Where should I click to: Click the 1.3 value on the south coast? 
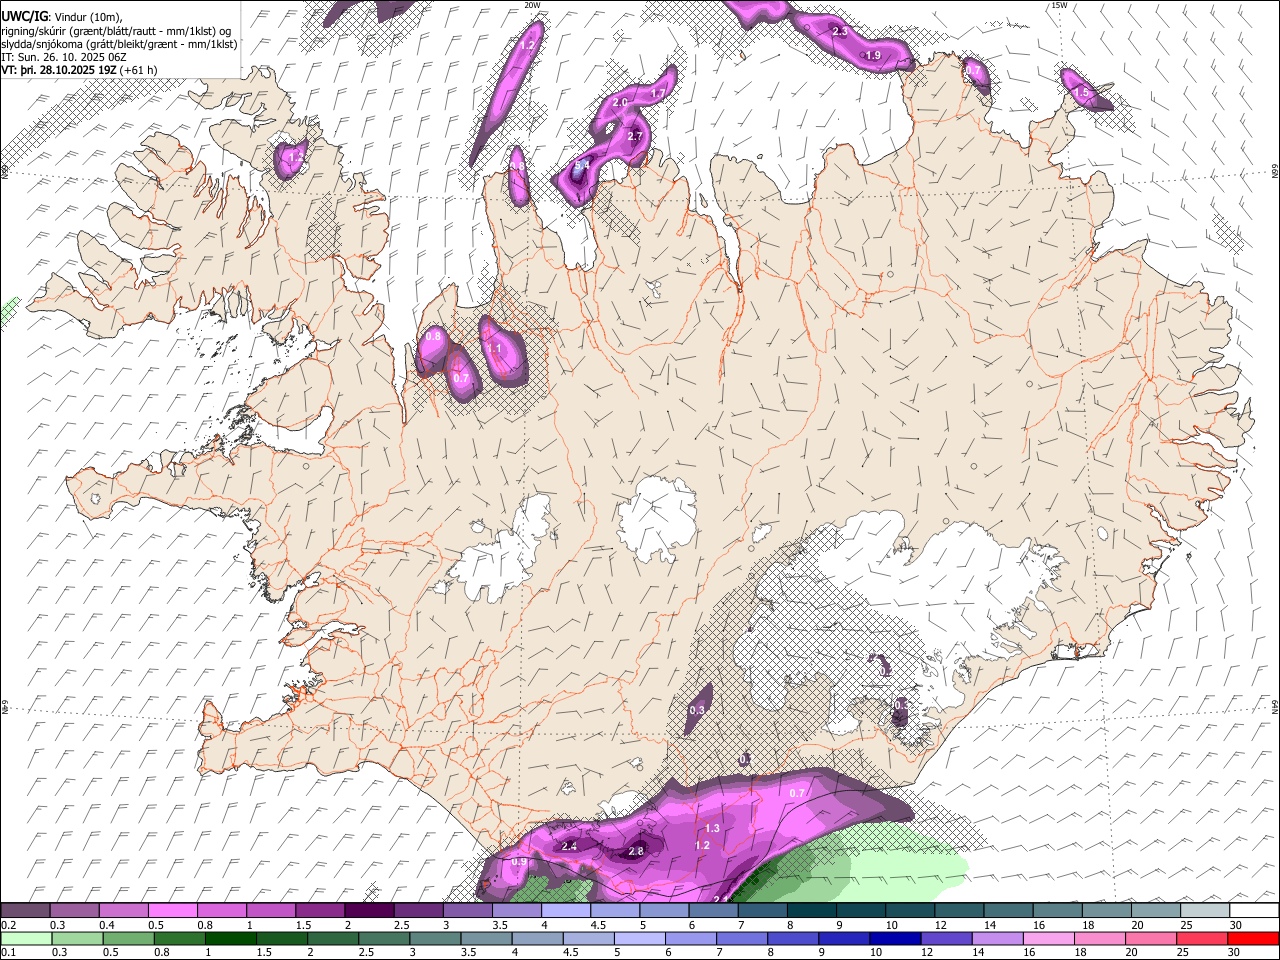pos(712,829)
